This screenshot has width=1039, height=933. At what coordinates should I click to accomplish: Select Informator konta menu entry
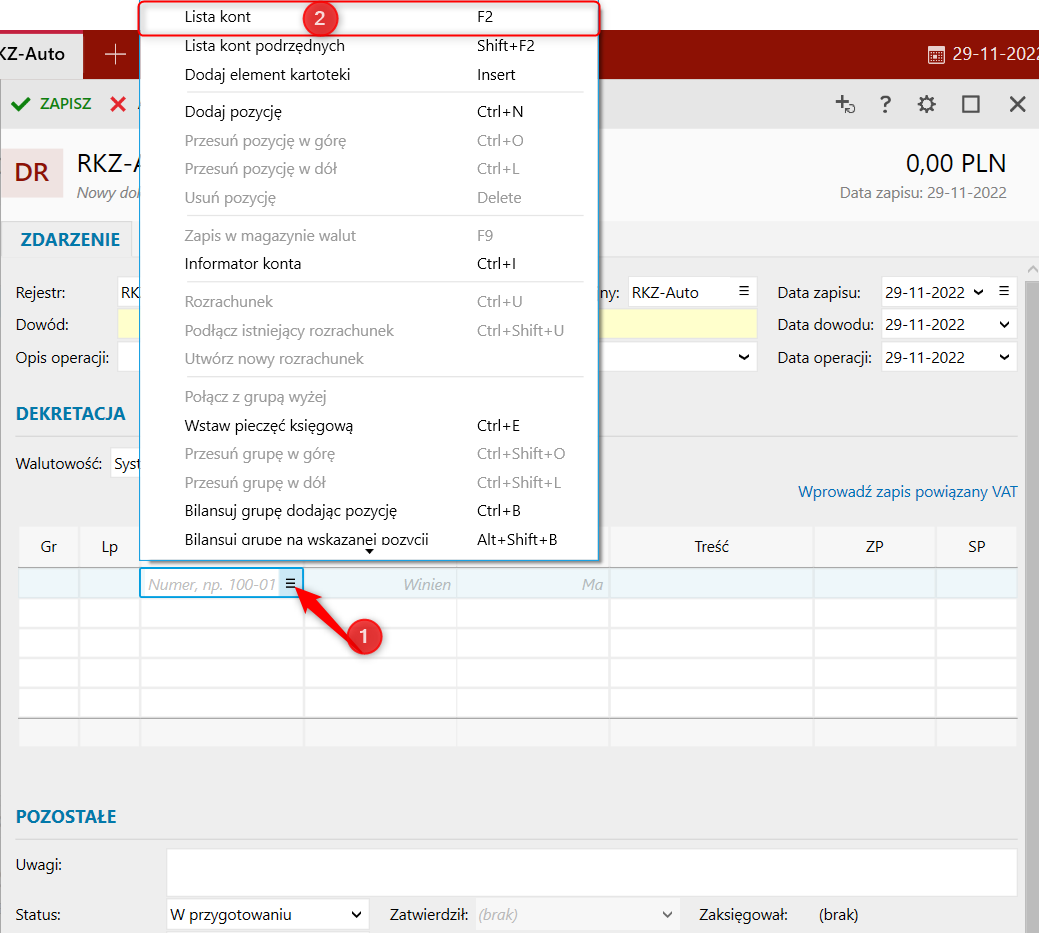pyautogui.click(x=368, y=264)
